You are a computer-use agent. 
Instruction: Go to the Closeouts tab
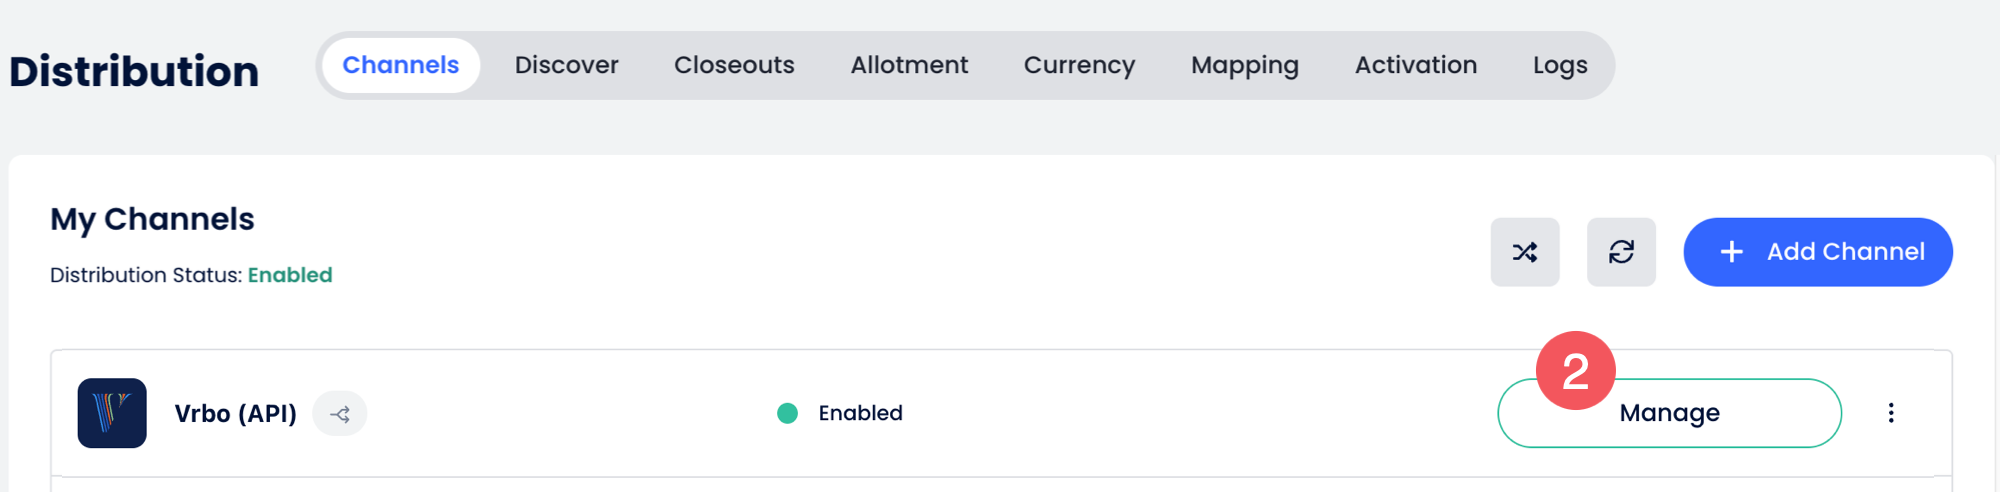(x=734, y=65)
